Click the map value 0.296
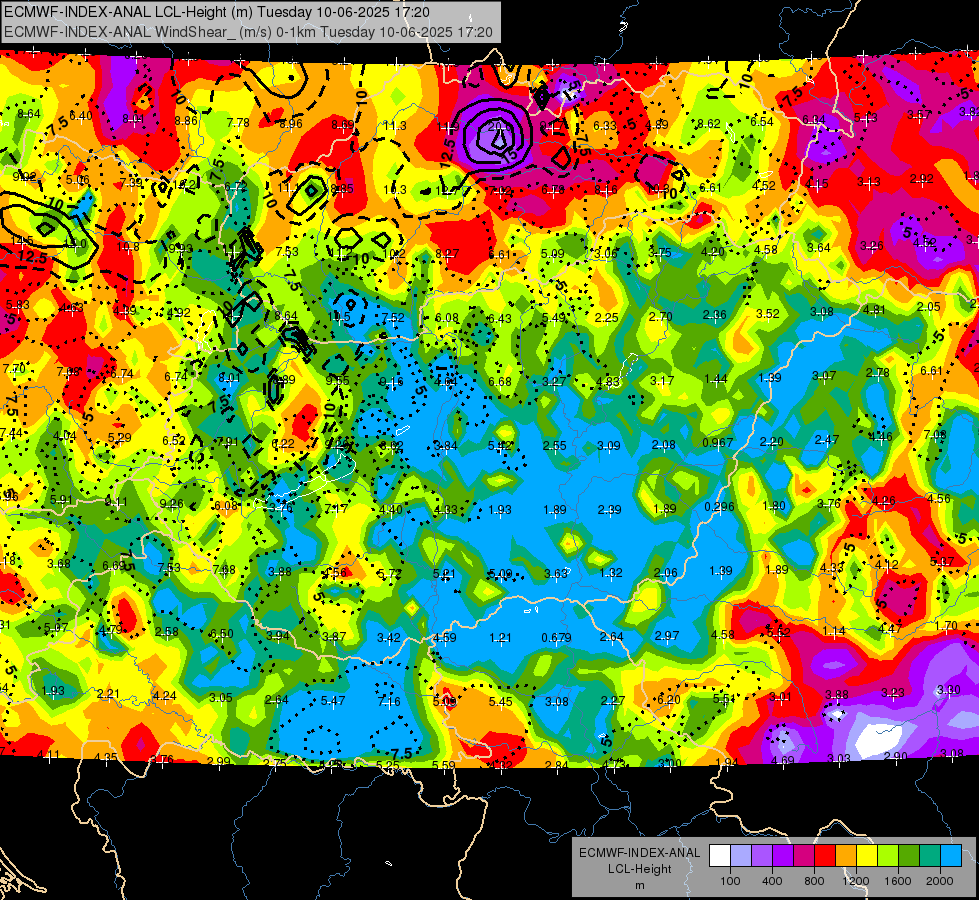Viewport: 979px width, 900px height. click(719, 507)
